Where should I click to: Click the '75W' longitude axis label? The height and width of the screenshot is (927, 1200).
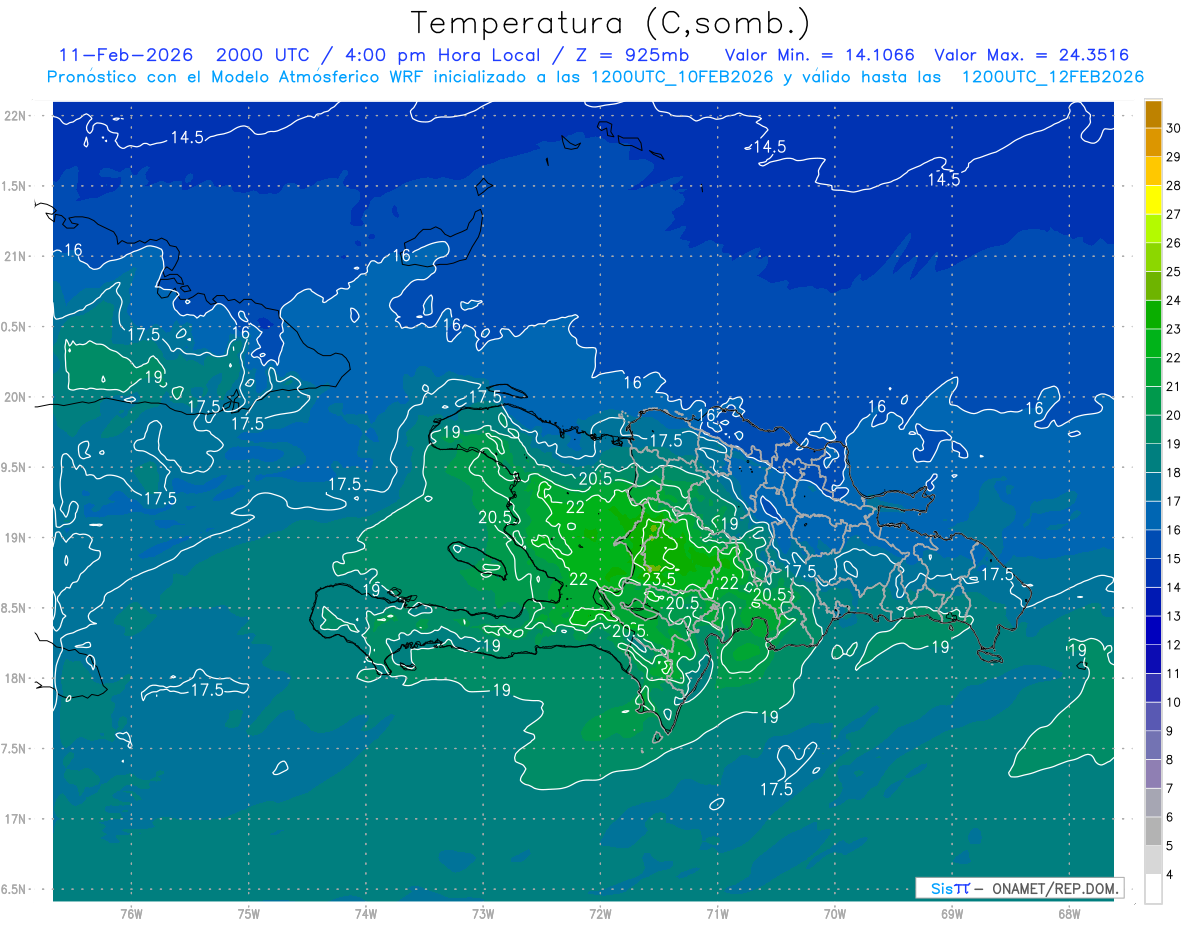[249, 914]
